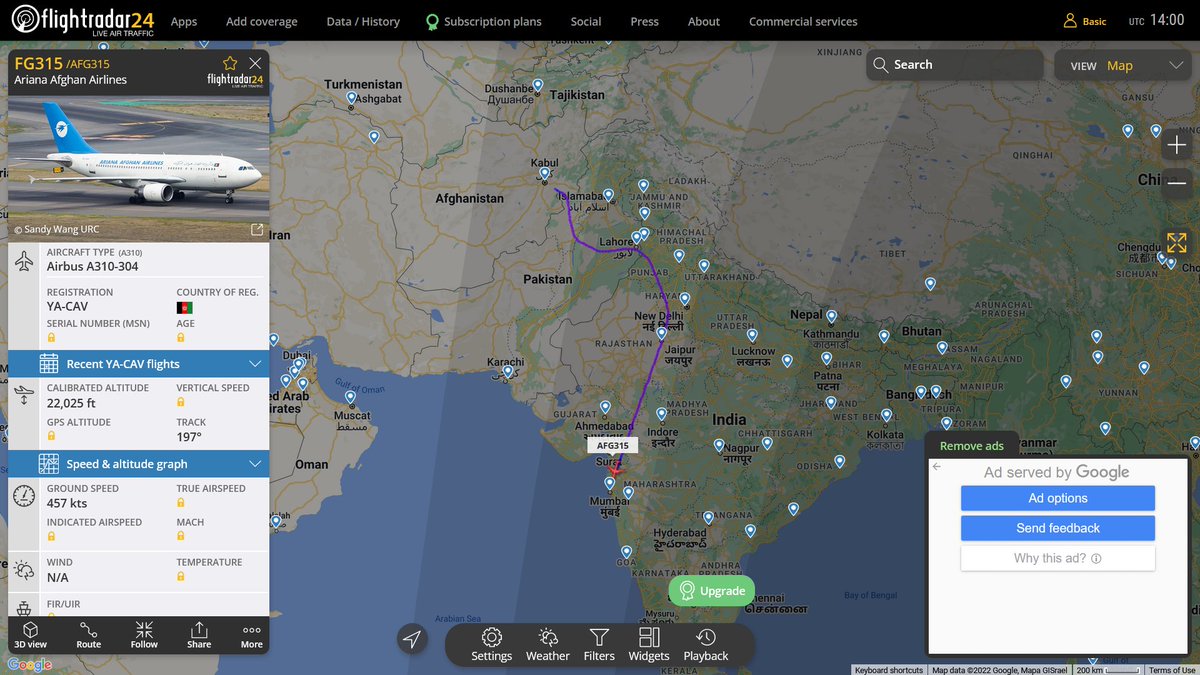Image resolution: width=1200 pixels, height=675 pixels.
Task: Expand Recent YA-CAV flights section
Action: (x=138, y=364)
